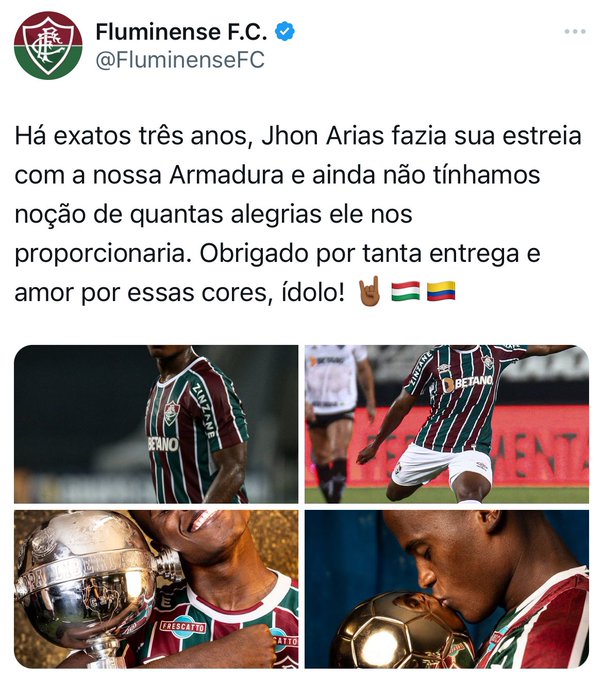
Task: Click the rock hand gesture emoji
Action: pyautogui.click(x=369, y=291)
